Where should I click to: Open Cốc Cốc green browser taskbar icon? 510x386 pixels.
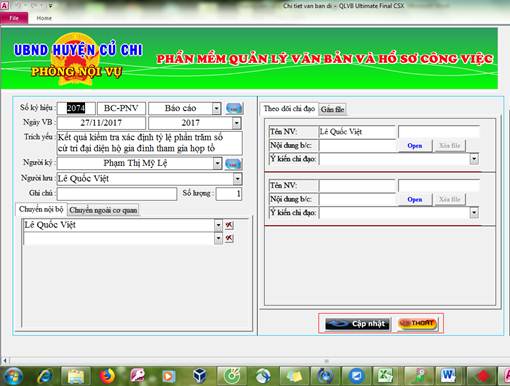tap(231, 376)
